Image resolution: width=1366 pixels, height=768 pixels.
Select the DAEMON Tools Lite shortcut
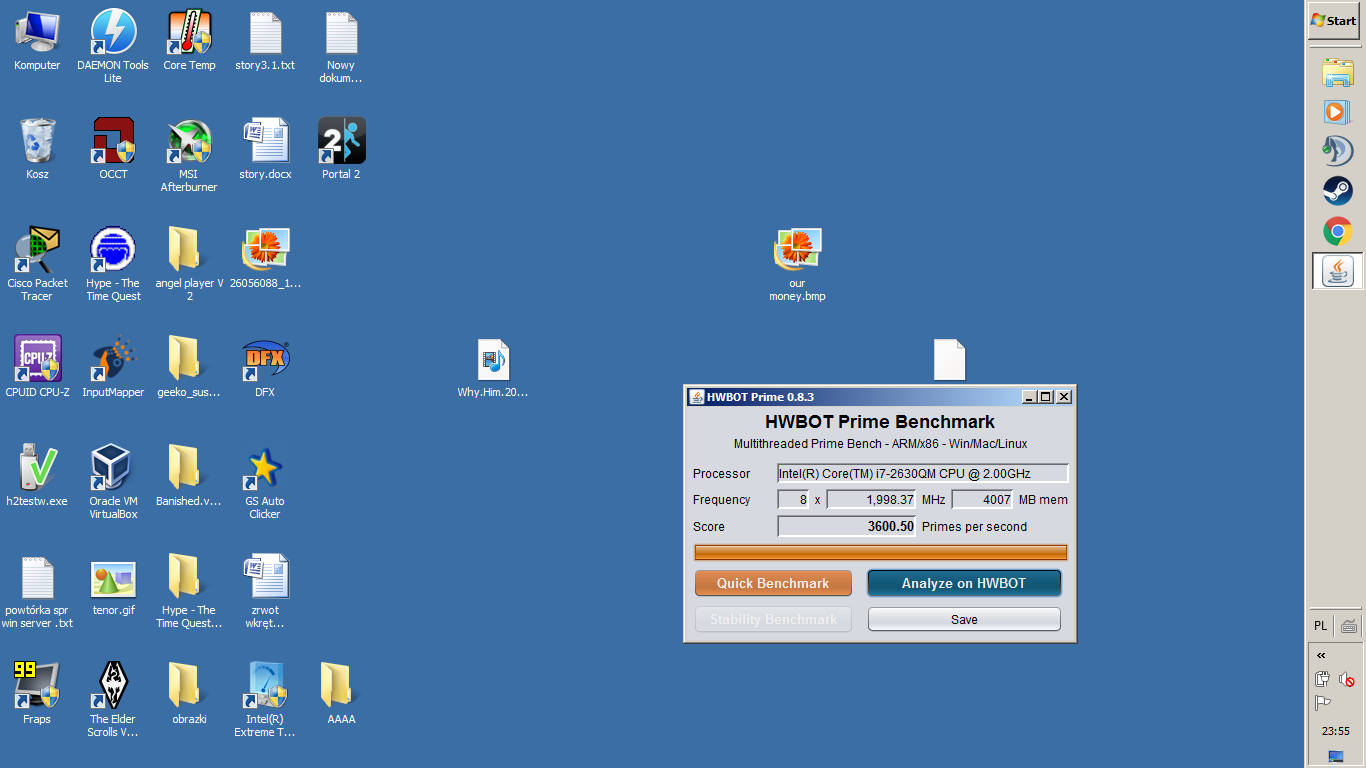click(113, 46)
